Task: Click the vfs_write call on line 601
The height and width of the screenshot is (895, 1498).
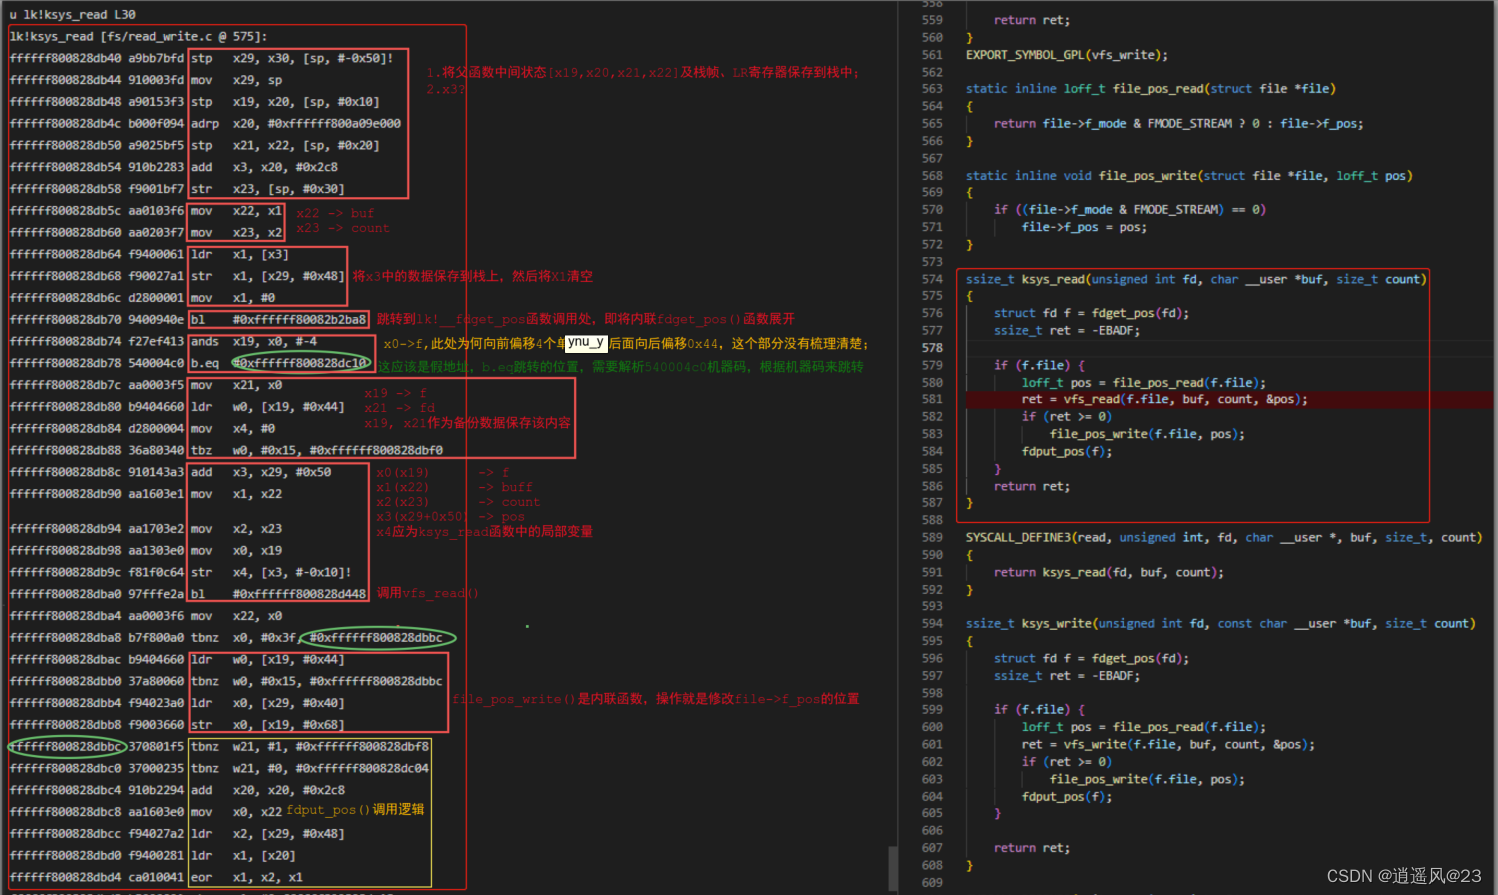Action: 1168,745
